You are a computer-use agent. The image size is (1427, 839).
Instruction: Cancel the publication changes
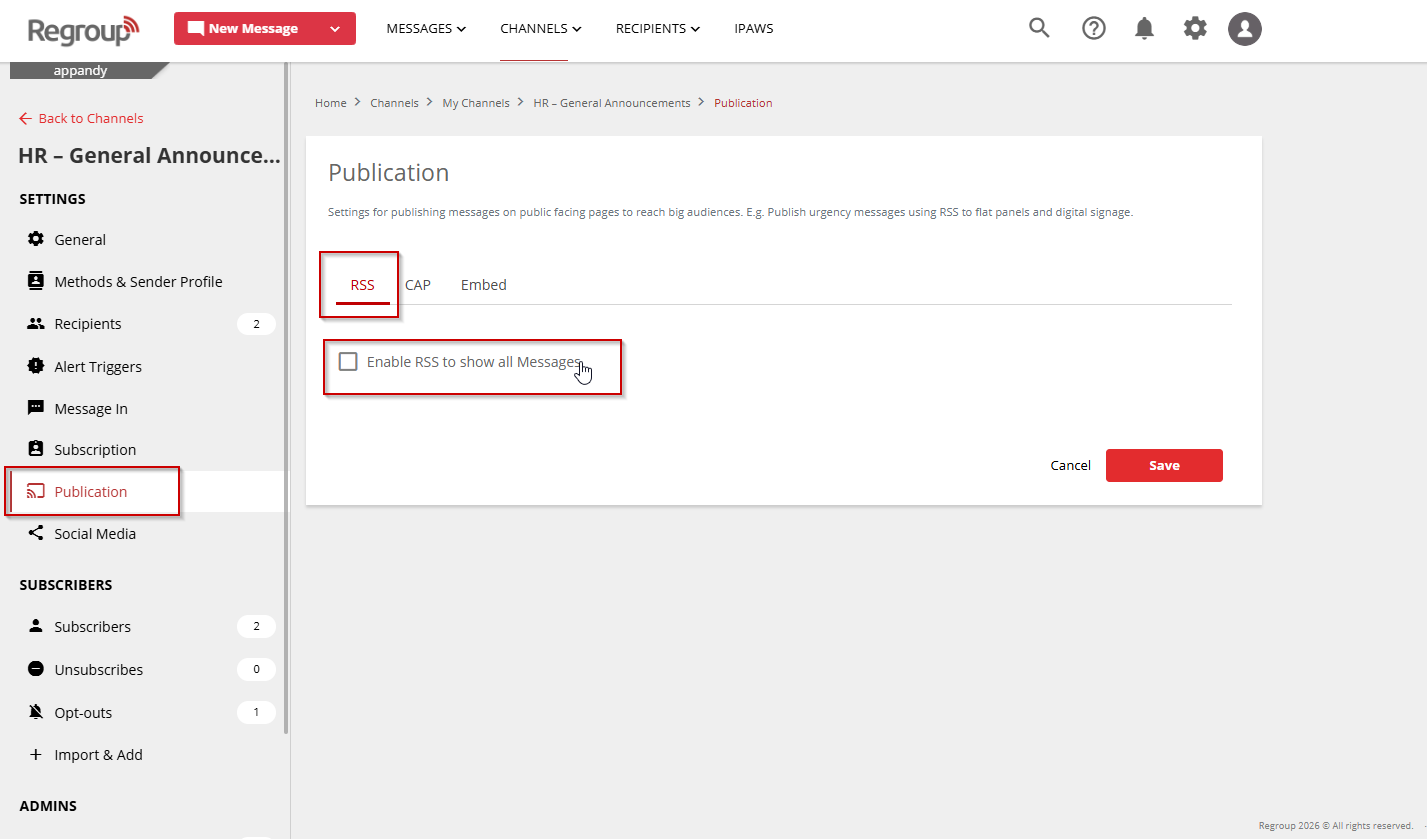tap(1071, 465)
